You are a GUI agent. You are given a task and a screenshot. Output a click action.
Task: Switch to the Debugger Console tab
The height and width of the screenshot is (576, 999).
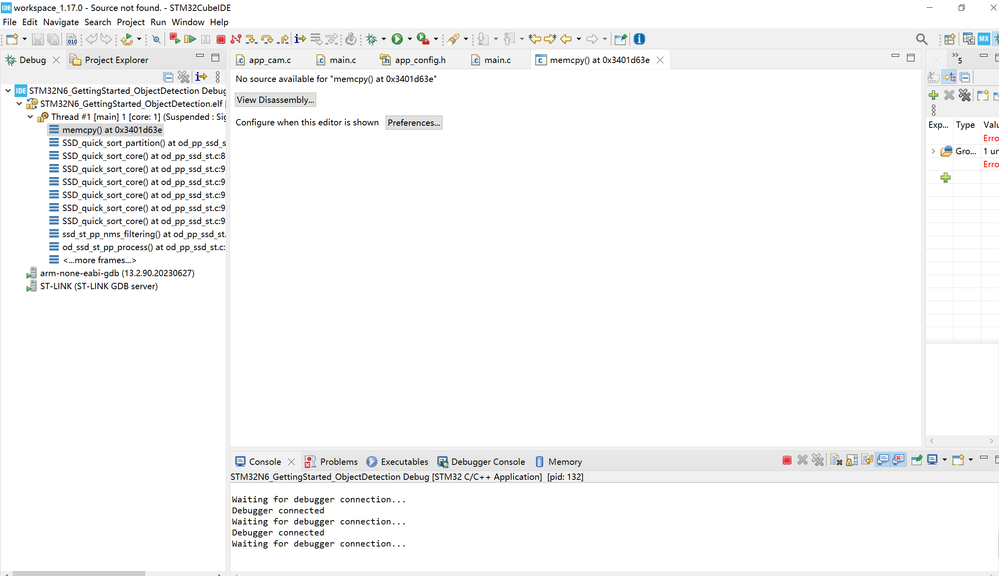[481, 462]
